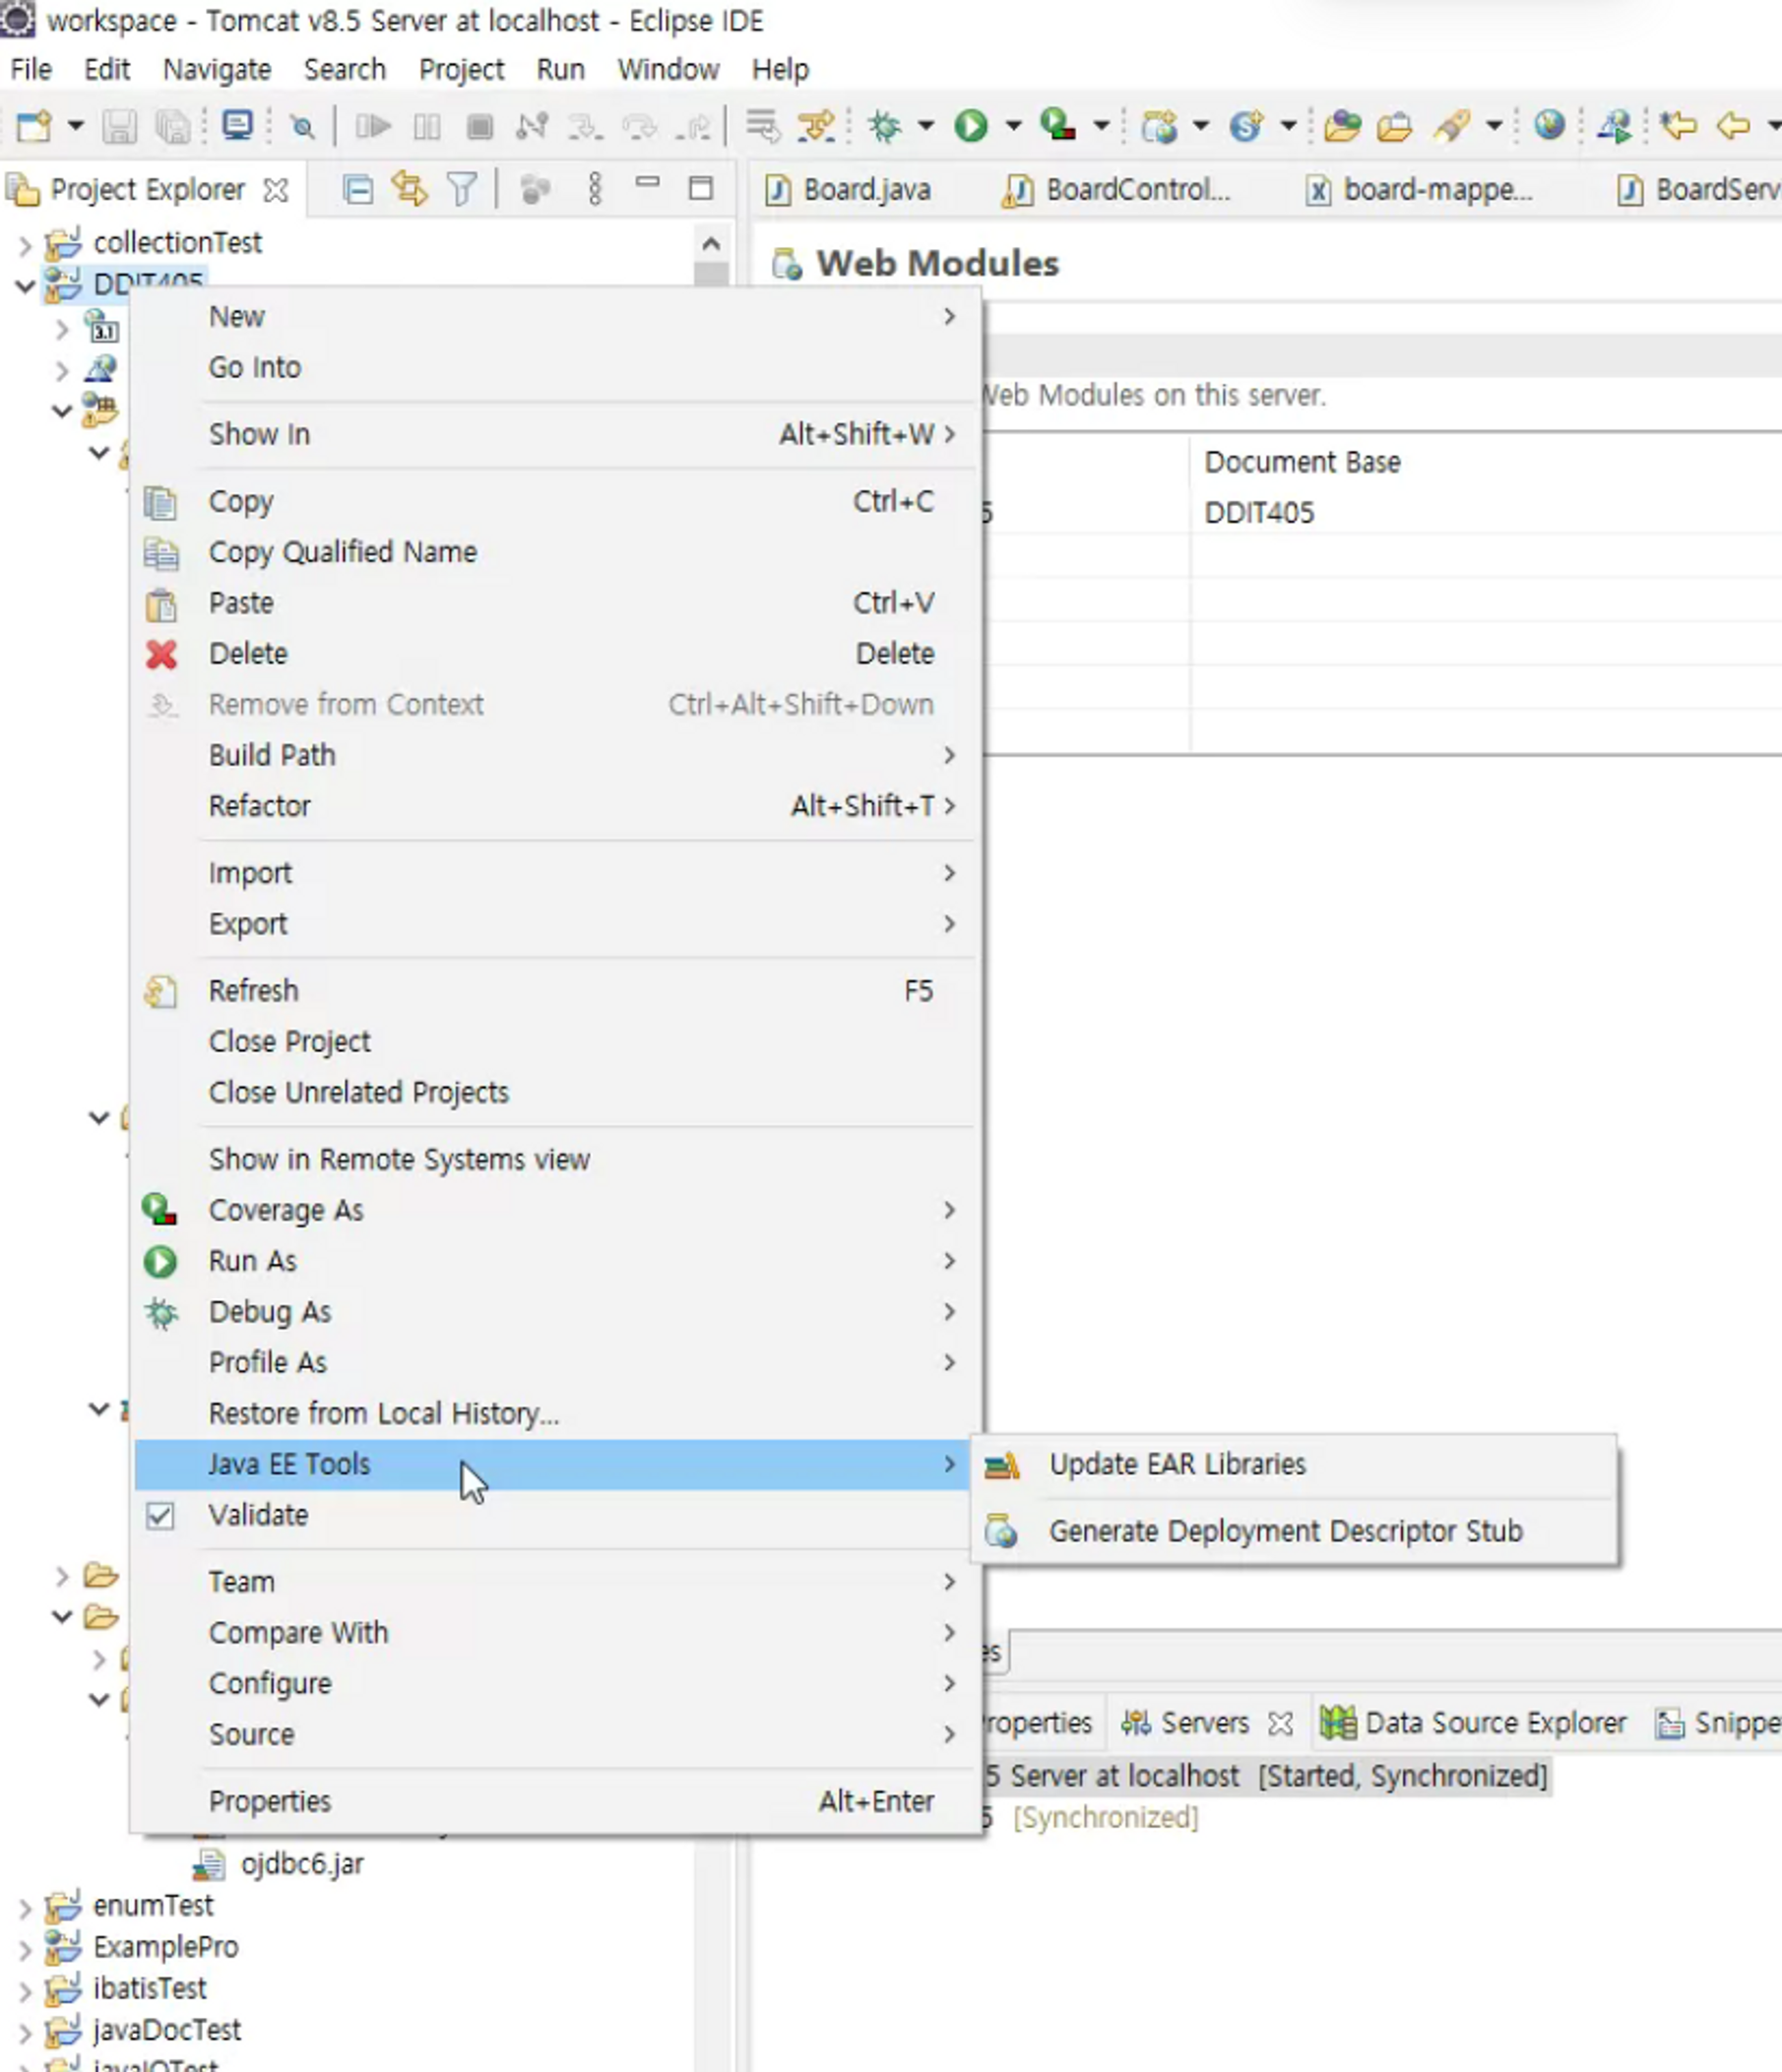Open the Data Source Explorer tab
The width and height of the screenshot is (1782, 2072).
click(1473, 1723)
